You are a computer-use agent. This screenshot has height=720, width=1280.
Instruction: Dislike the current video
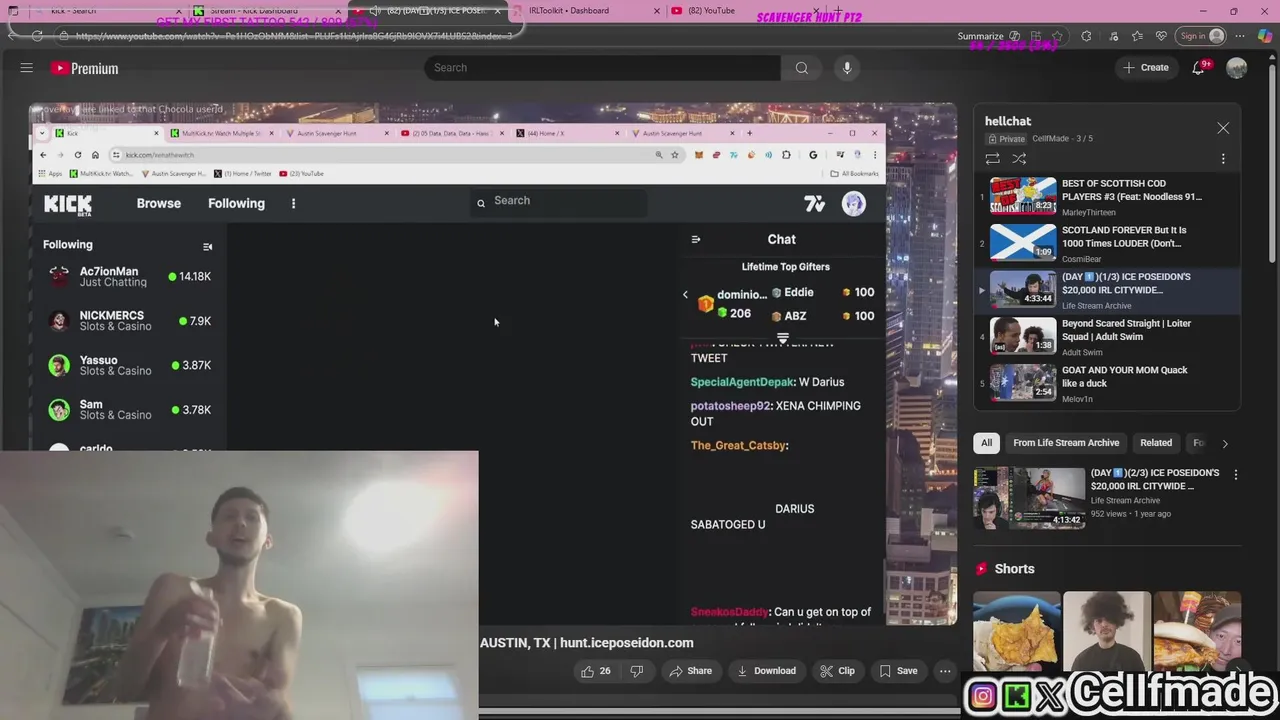point(636,671)
